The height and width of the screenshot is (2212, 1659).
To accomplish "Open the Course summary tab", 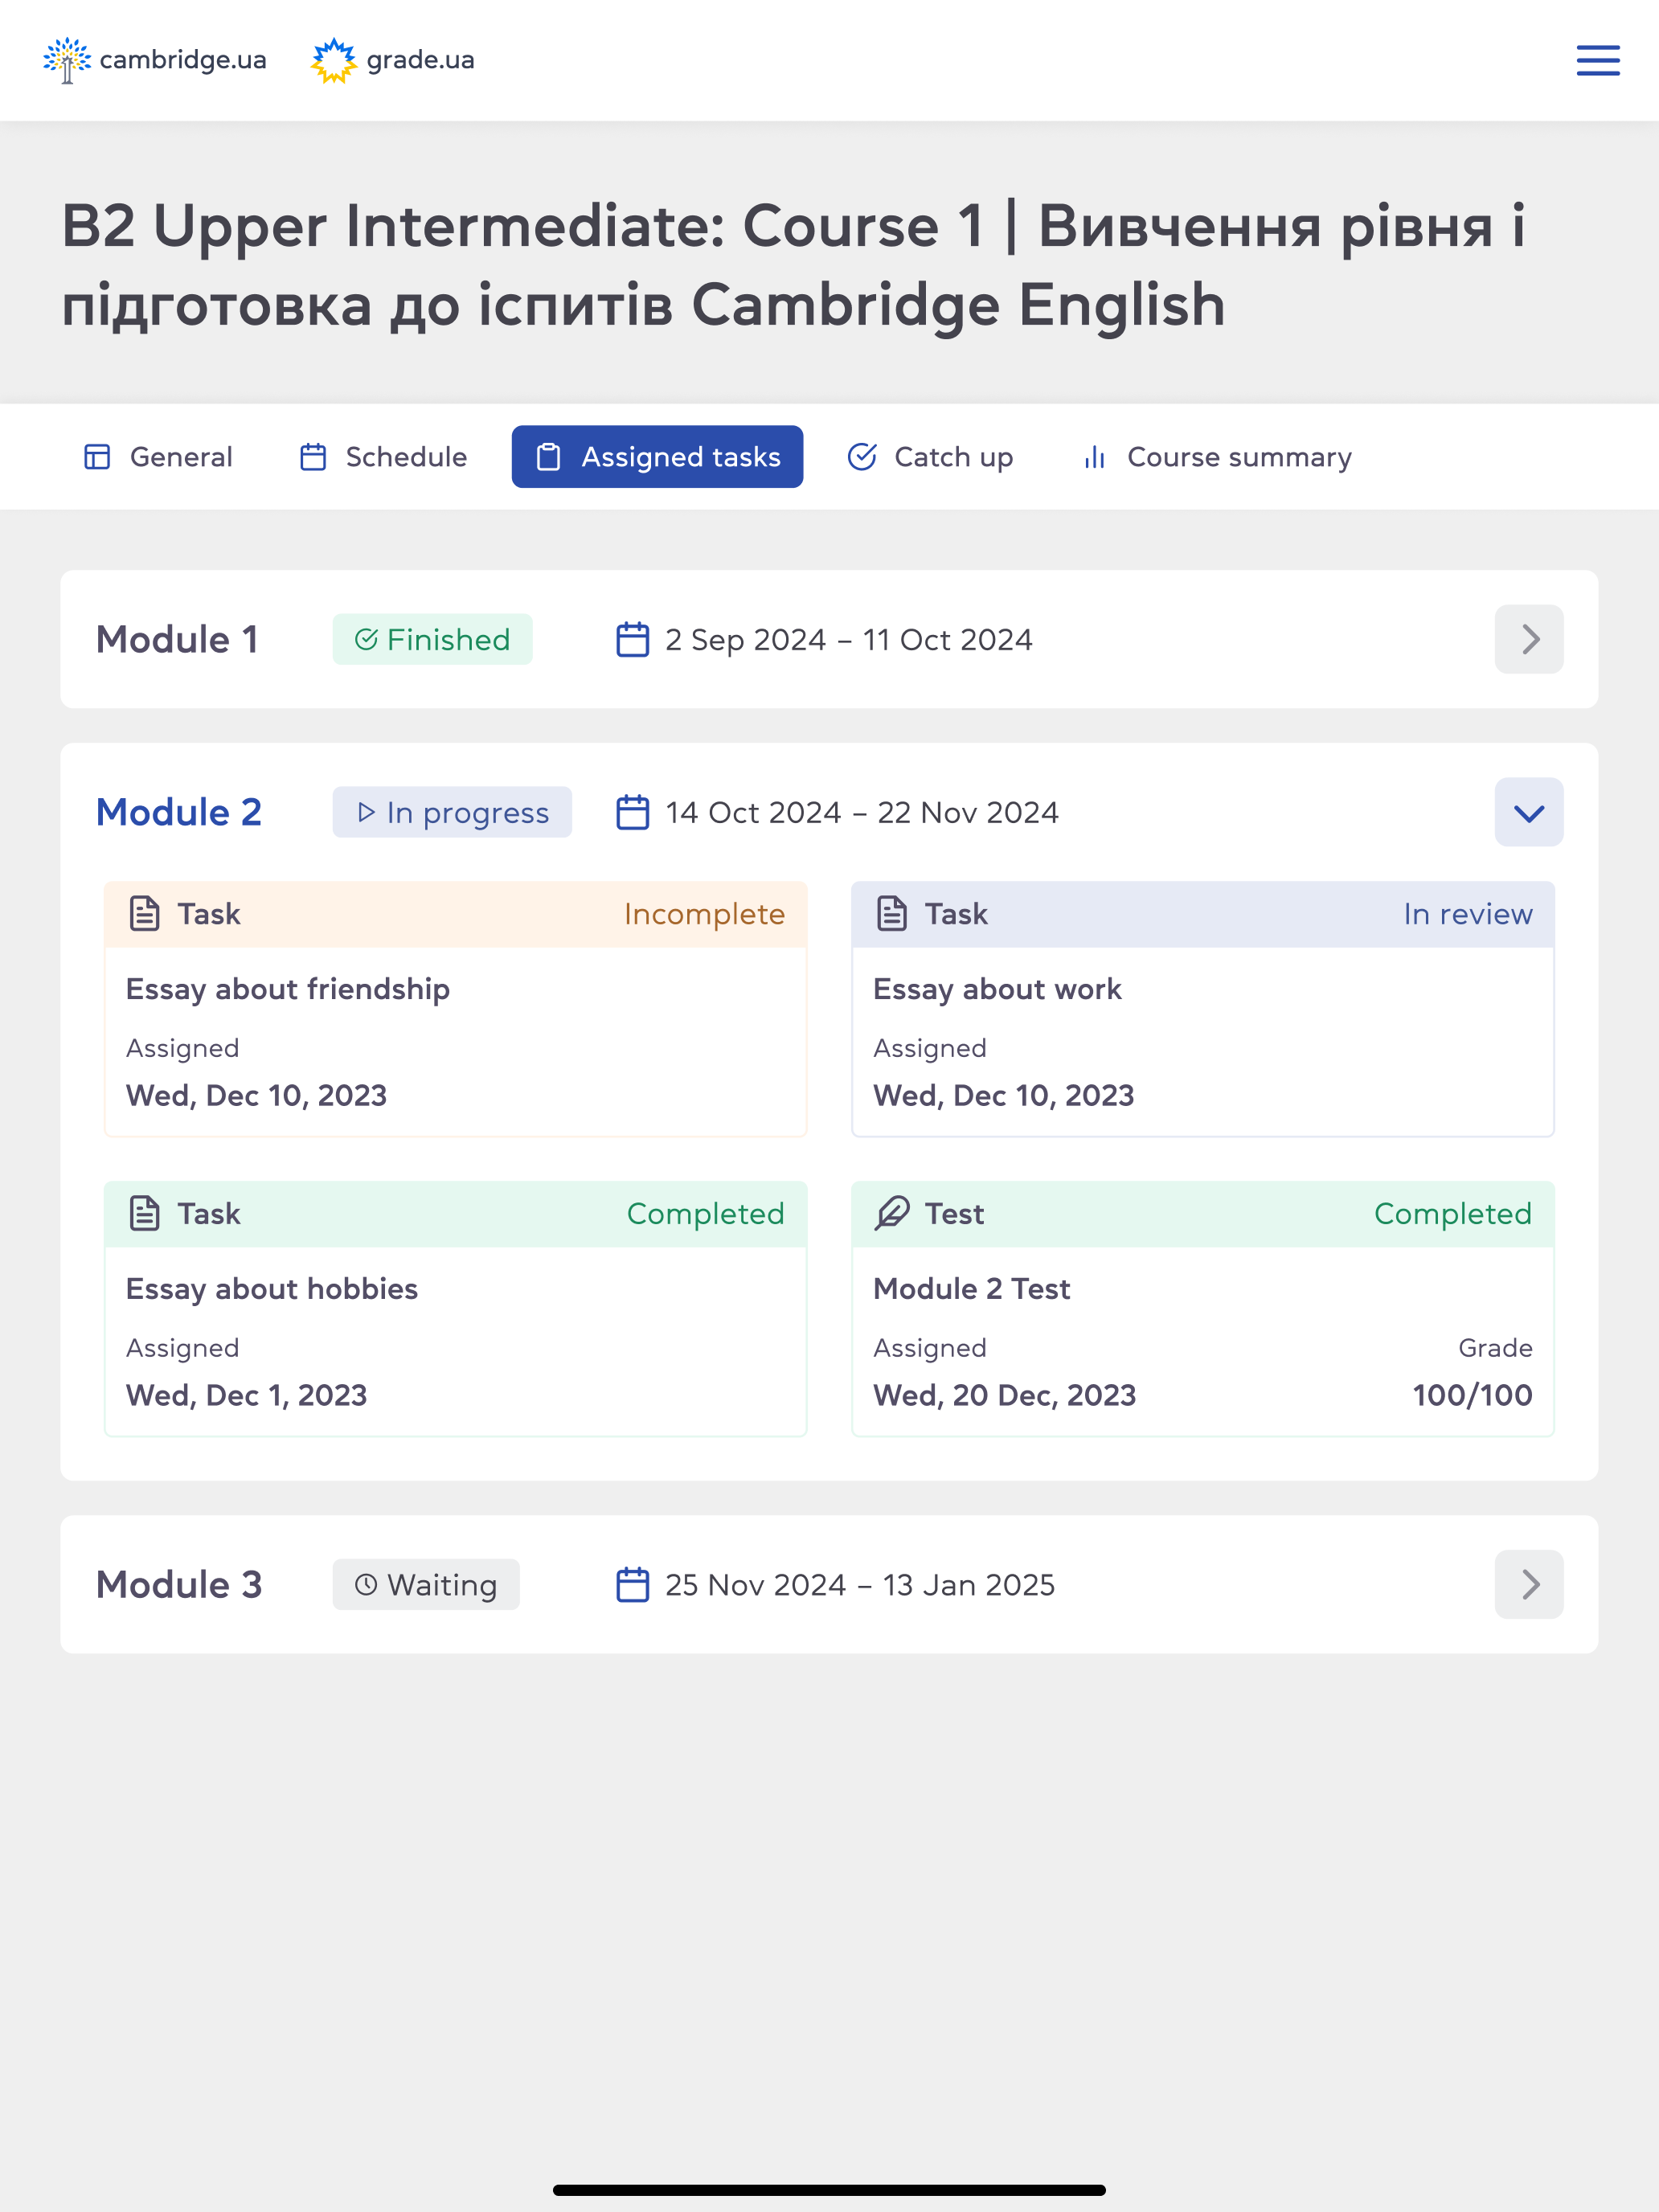I will coord(1217,457).
